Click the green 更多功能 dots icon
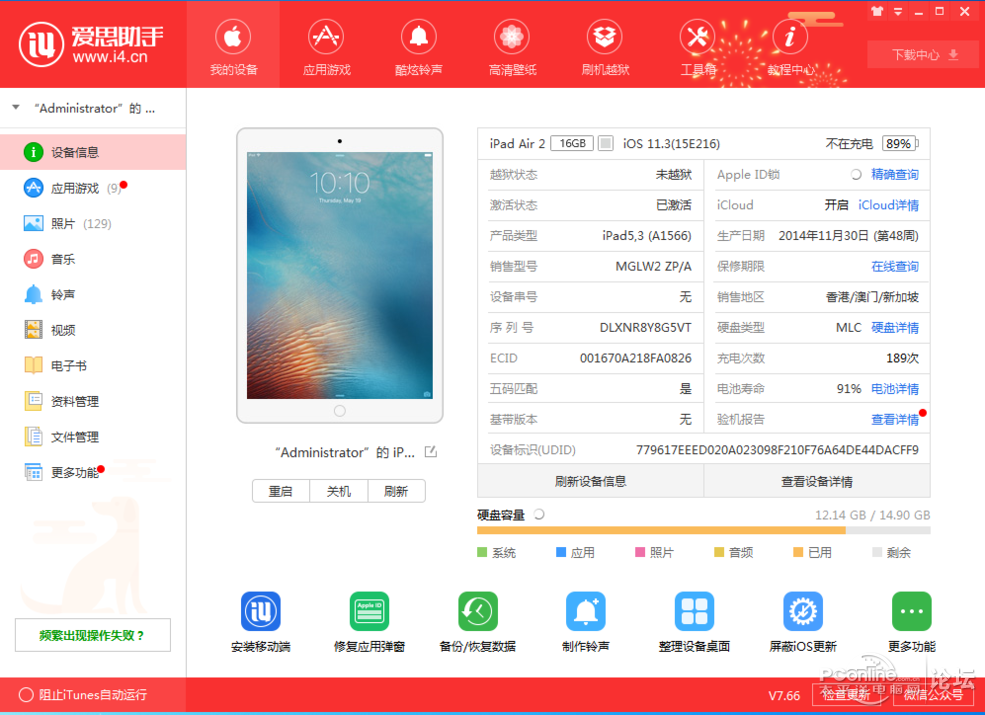The height and width of the screenshot is (715, 985). click(x=912, y=611)
